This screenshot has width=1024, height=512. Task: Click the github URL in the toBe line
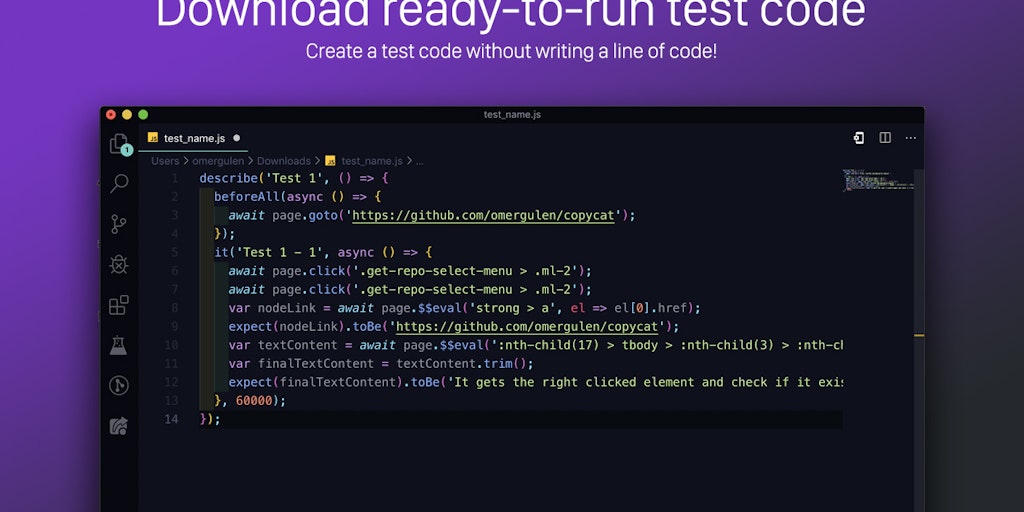[x=528, y=326]
